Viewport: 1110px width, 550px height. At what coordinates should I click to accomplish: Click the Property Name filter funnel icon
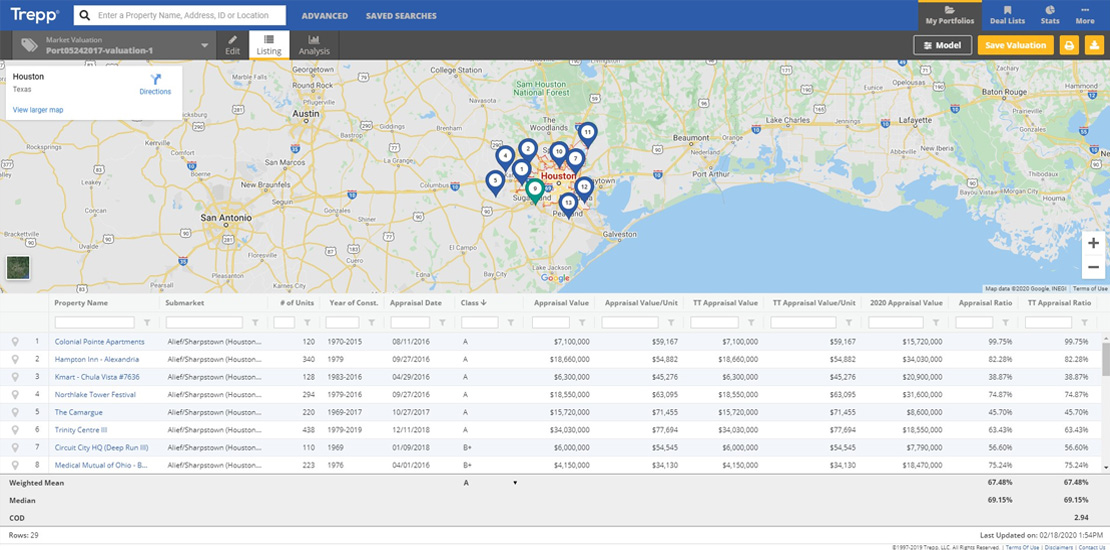coord(148,323)
